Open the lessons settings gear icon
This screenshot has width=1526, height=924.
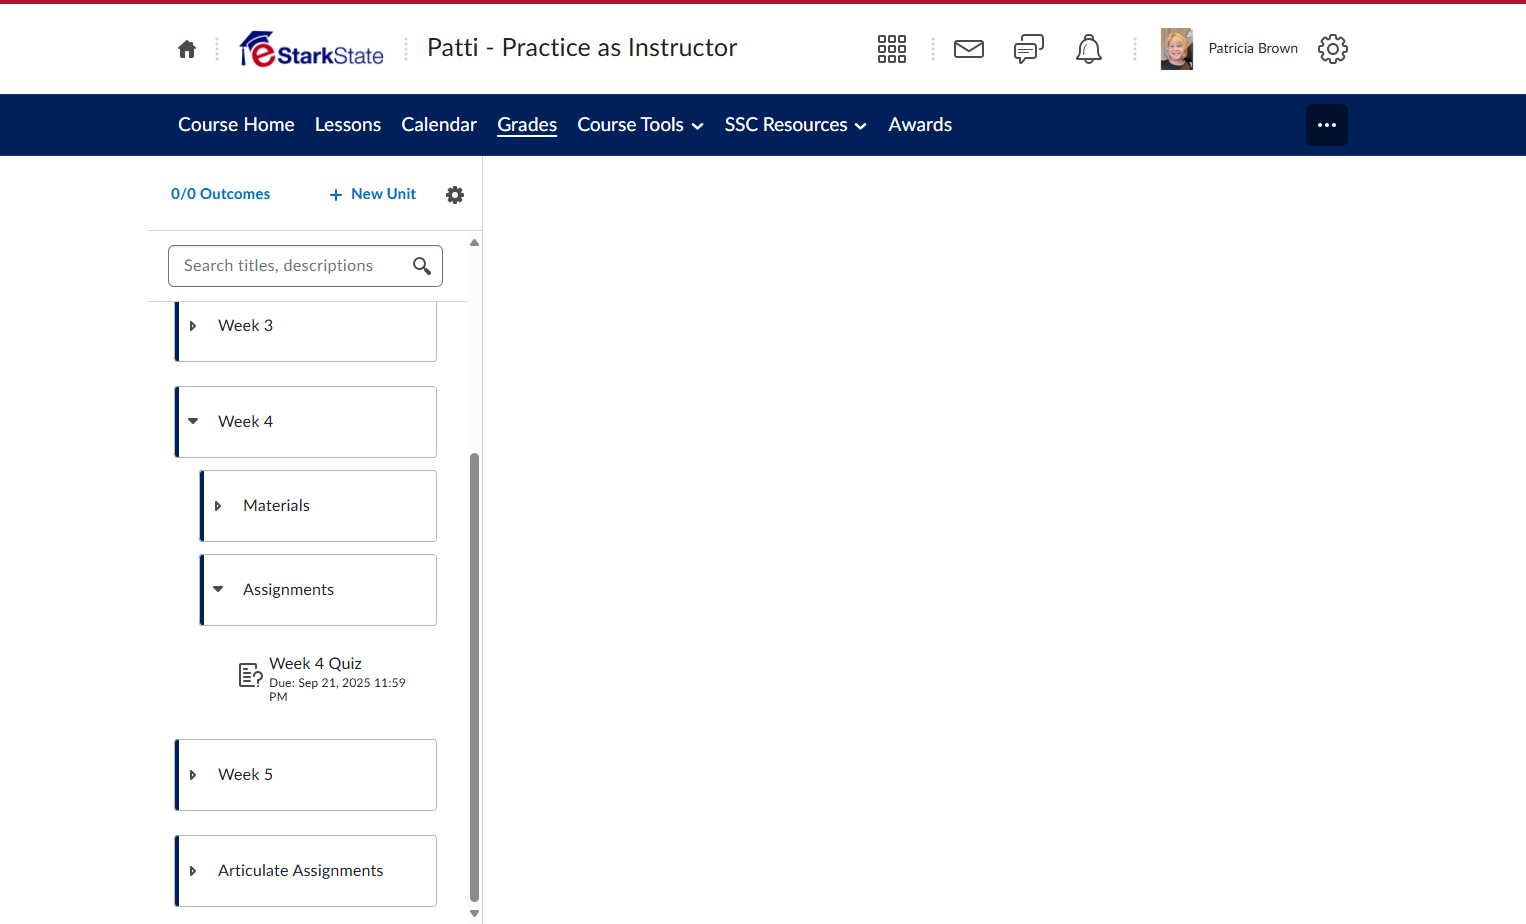tap(455, 195)
